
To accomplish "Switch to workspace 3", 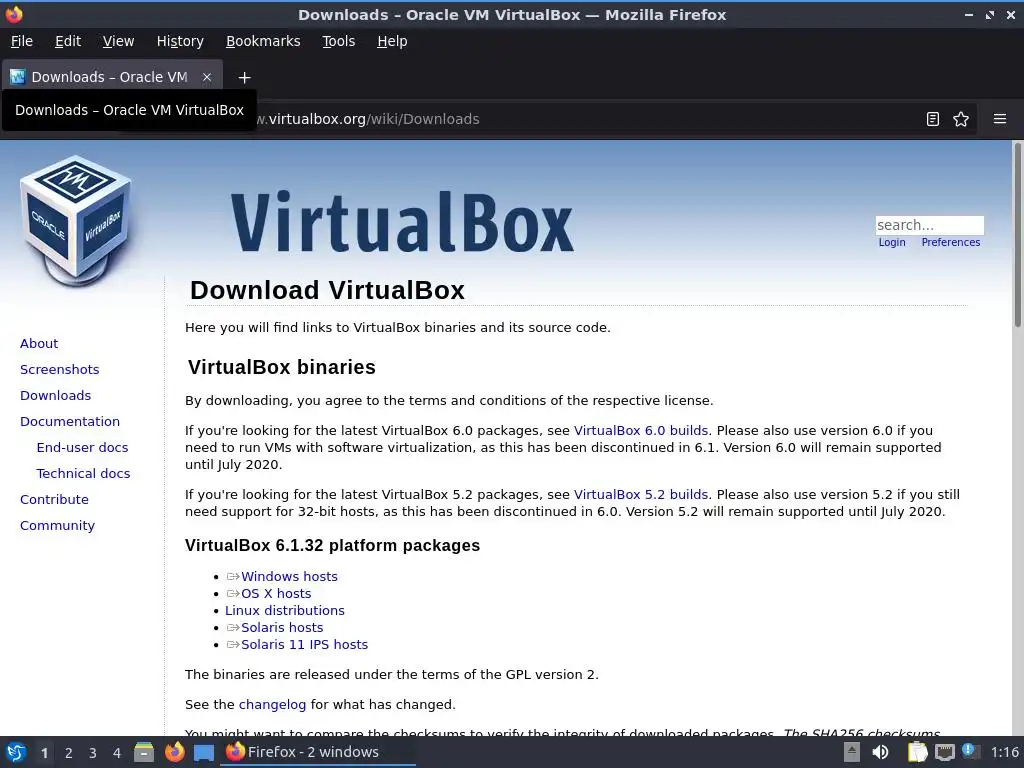I will [93, 753].
